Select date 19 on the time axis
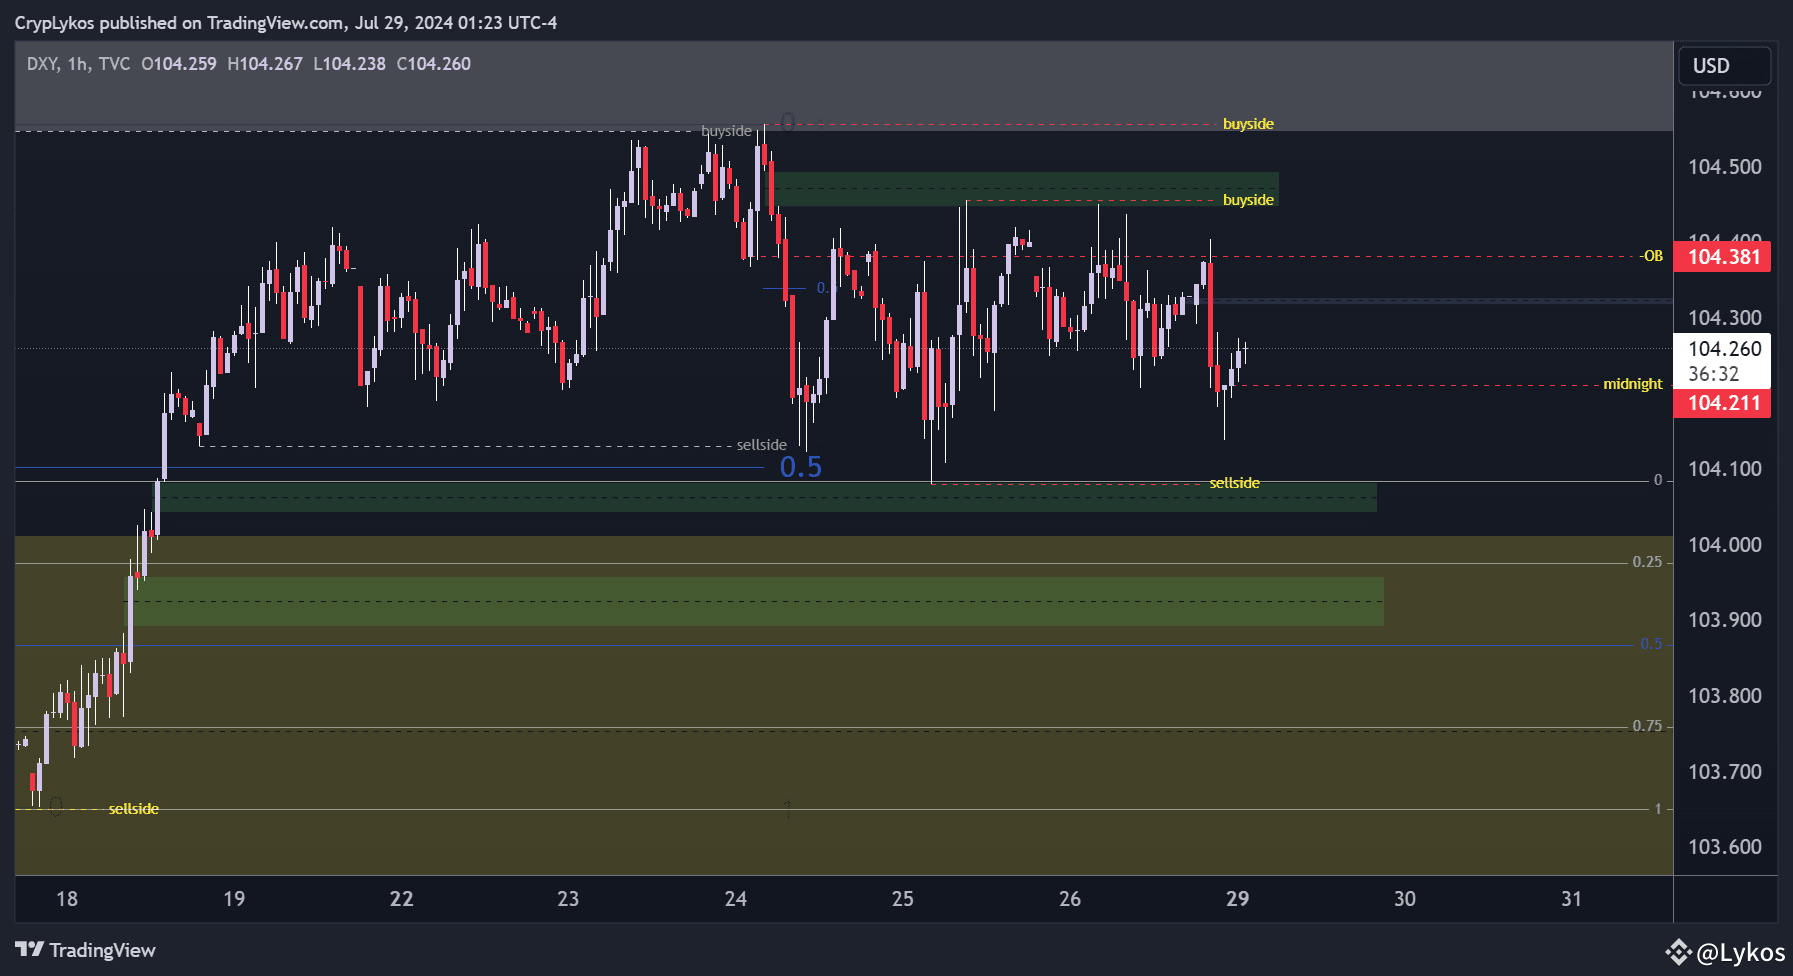Screen dimensions: 1793x976 (234, 899)
